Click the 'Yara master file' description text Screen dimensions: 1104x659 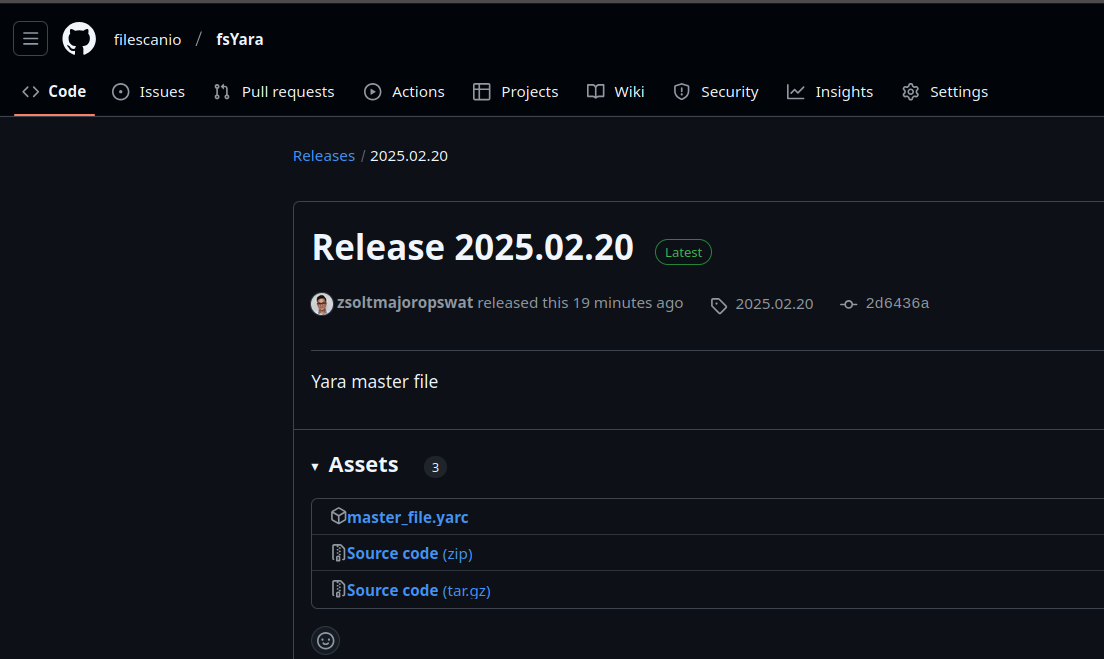click(375, 382)
